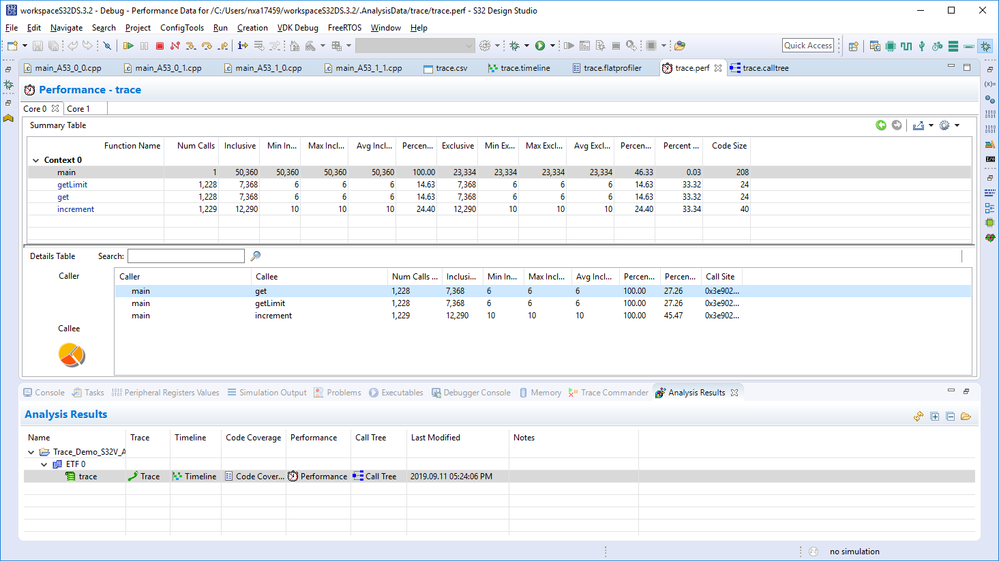Viewport: 999px width, 561px height.
Task: Click the Expand All icon in Analysis Results
Action: point(935,416)
